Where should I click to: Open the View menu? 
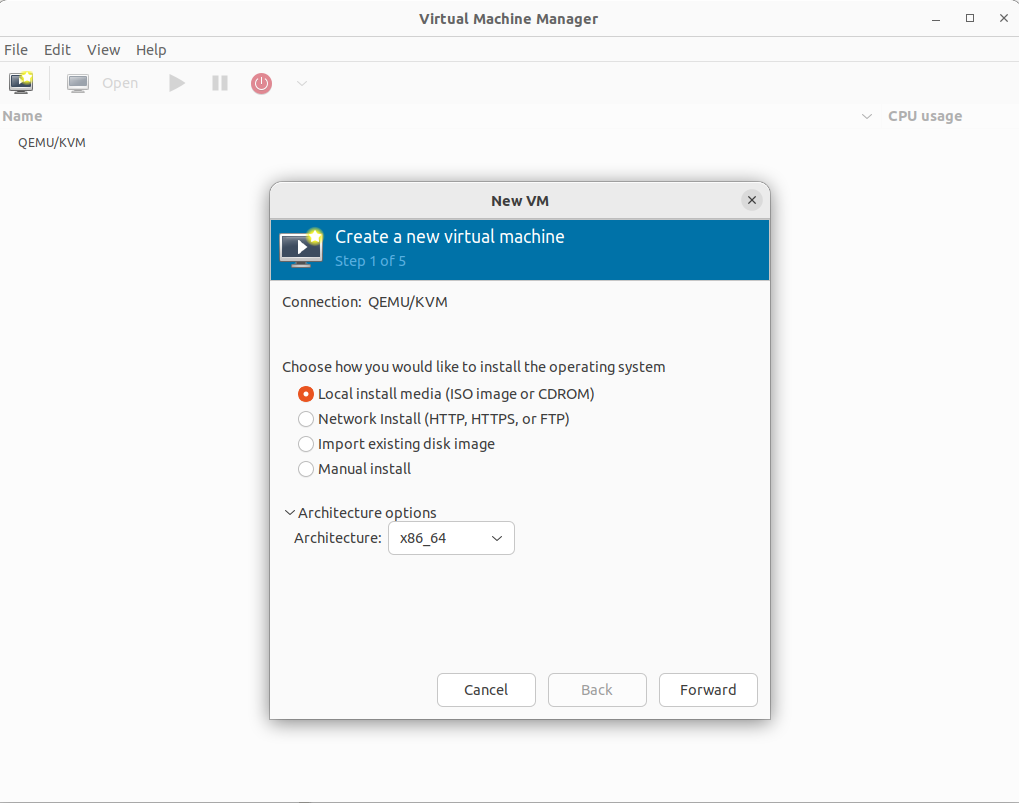103,50
